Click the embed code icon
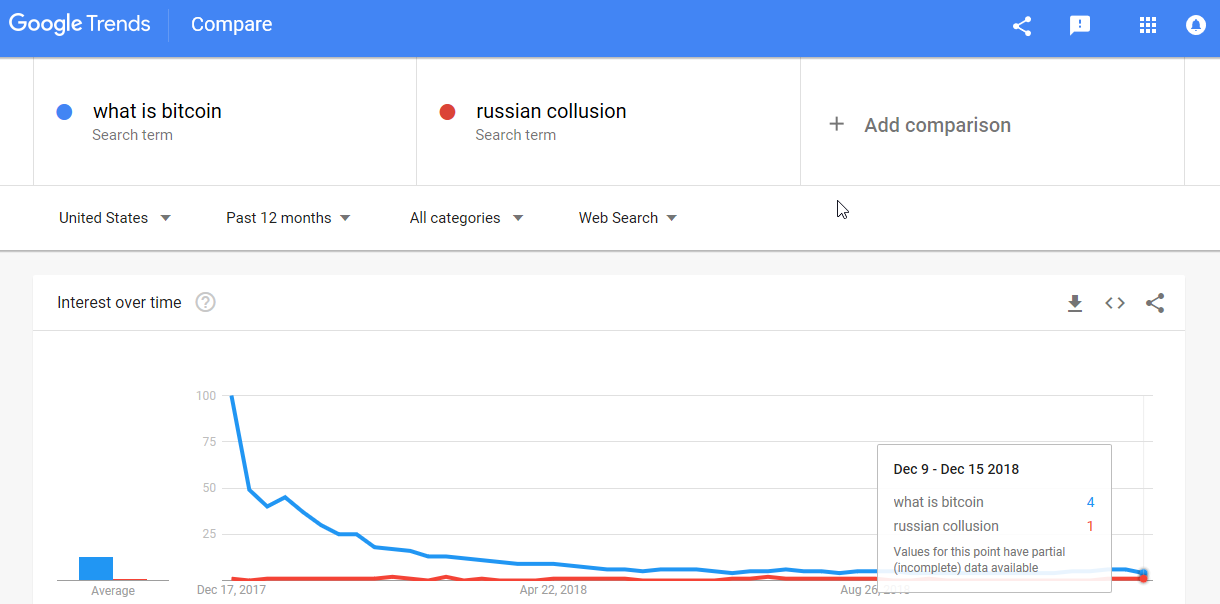This screenshot has width=1220, height=604. [1115, 303]
